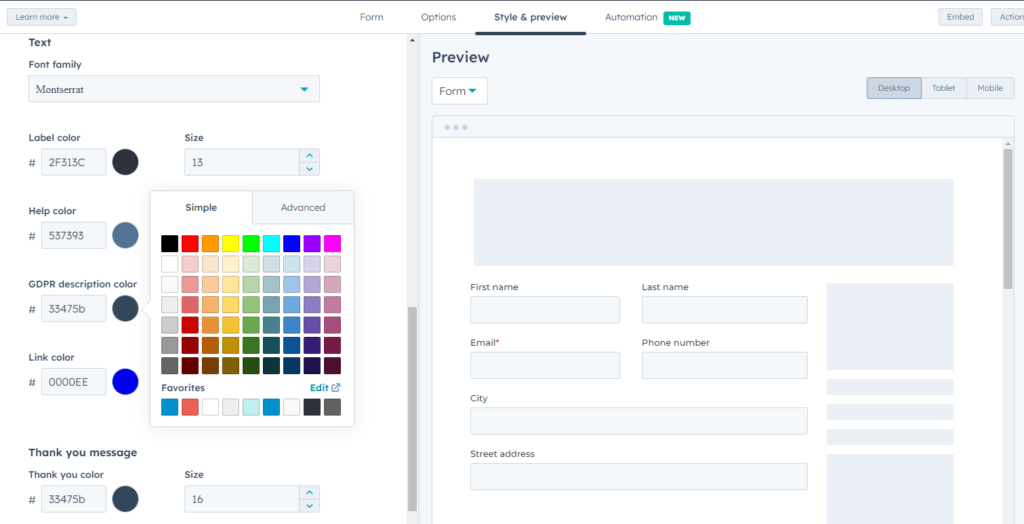The width and height of the screenshot is (1024, 524).
Task: Click the Help color hex field
Action: coord(74,235)
